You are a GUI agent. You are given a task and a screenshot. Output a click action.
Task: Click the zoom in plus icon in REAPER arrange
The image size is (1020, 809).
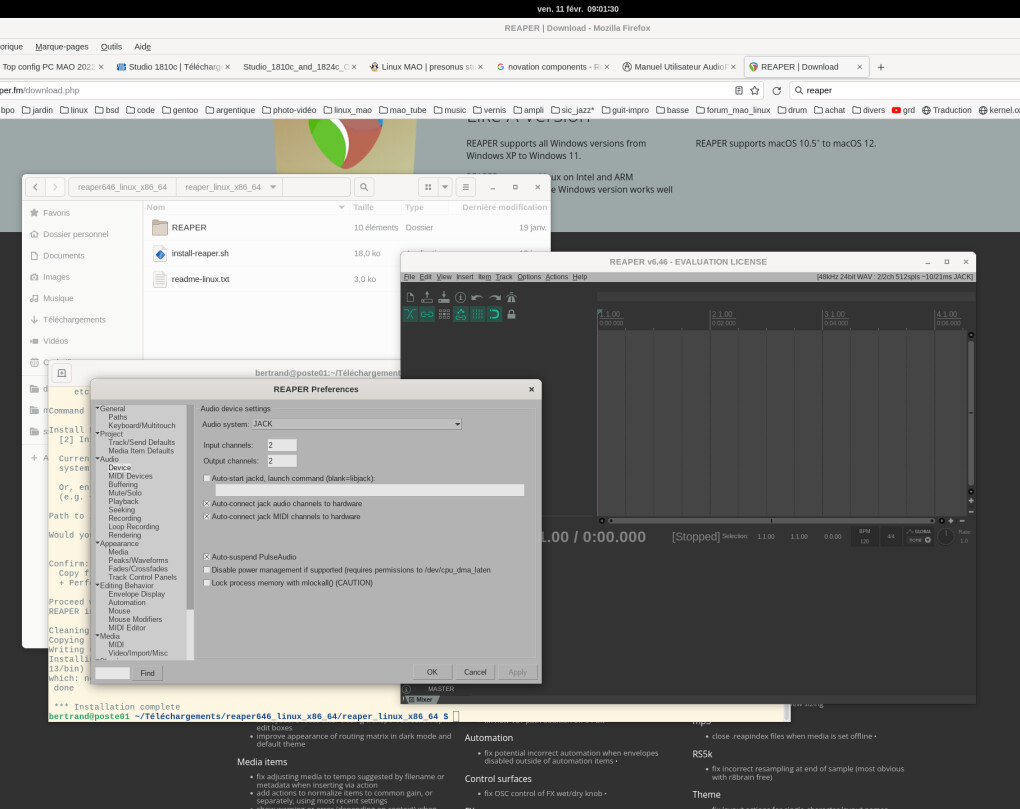(x=951, y=521)
